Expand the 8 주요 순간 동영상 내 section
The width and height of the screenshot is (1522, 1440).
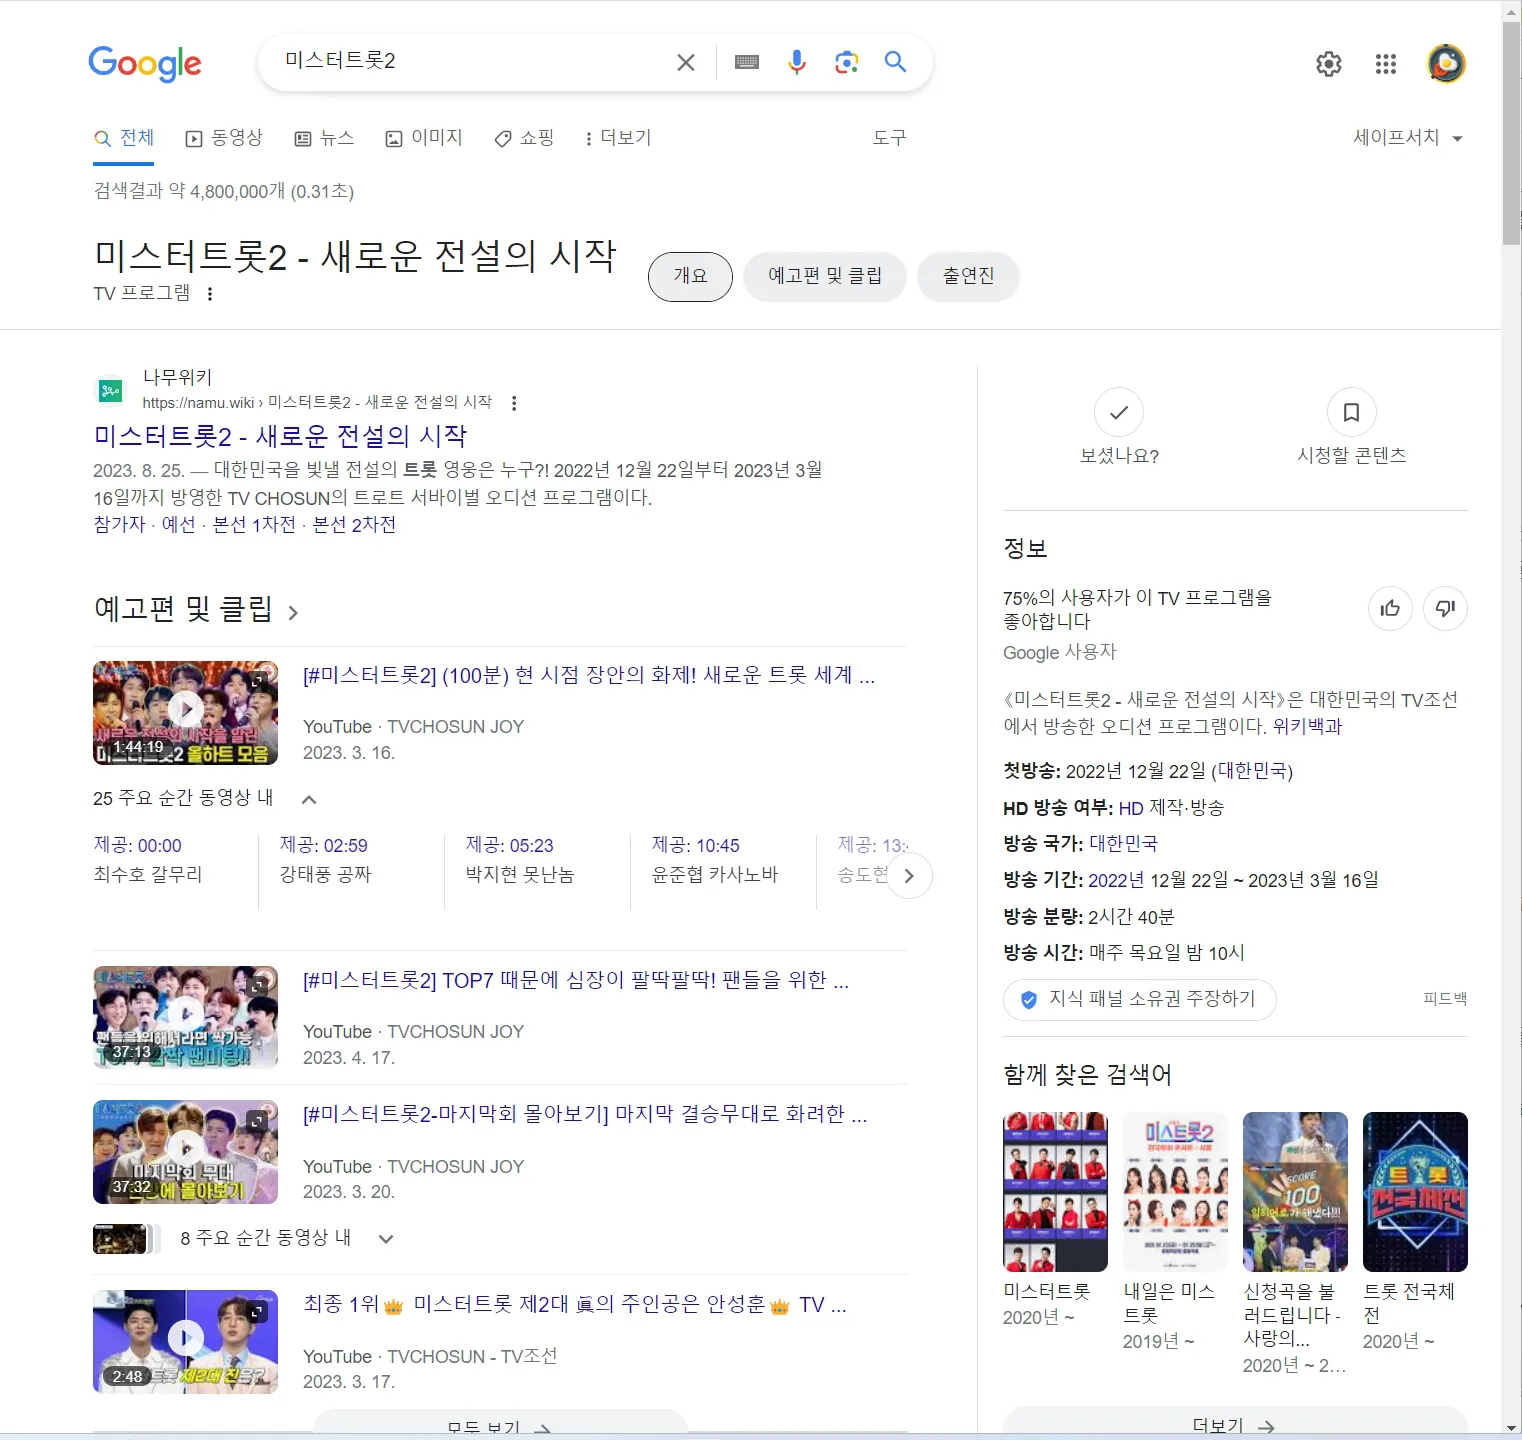(x=385, y=1239)
